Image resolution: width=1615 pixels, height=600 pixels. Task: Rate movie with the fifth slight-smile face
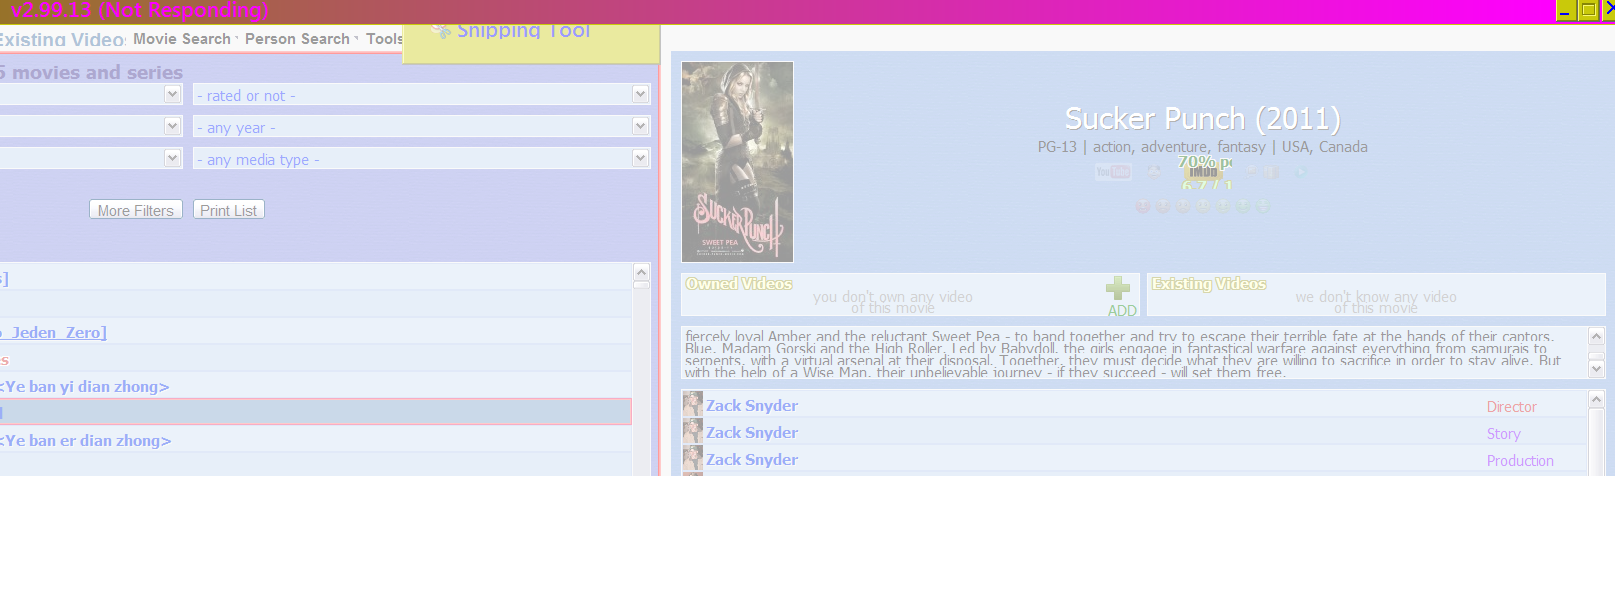1223,206
